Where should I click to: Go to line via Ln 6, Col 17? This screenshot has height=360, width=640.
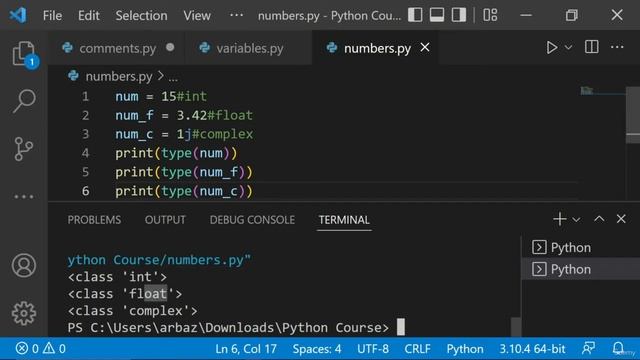246,349
